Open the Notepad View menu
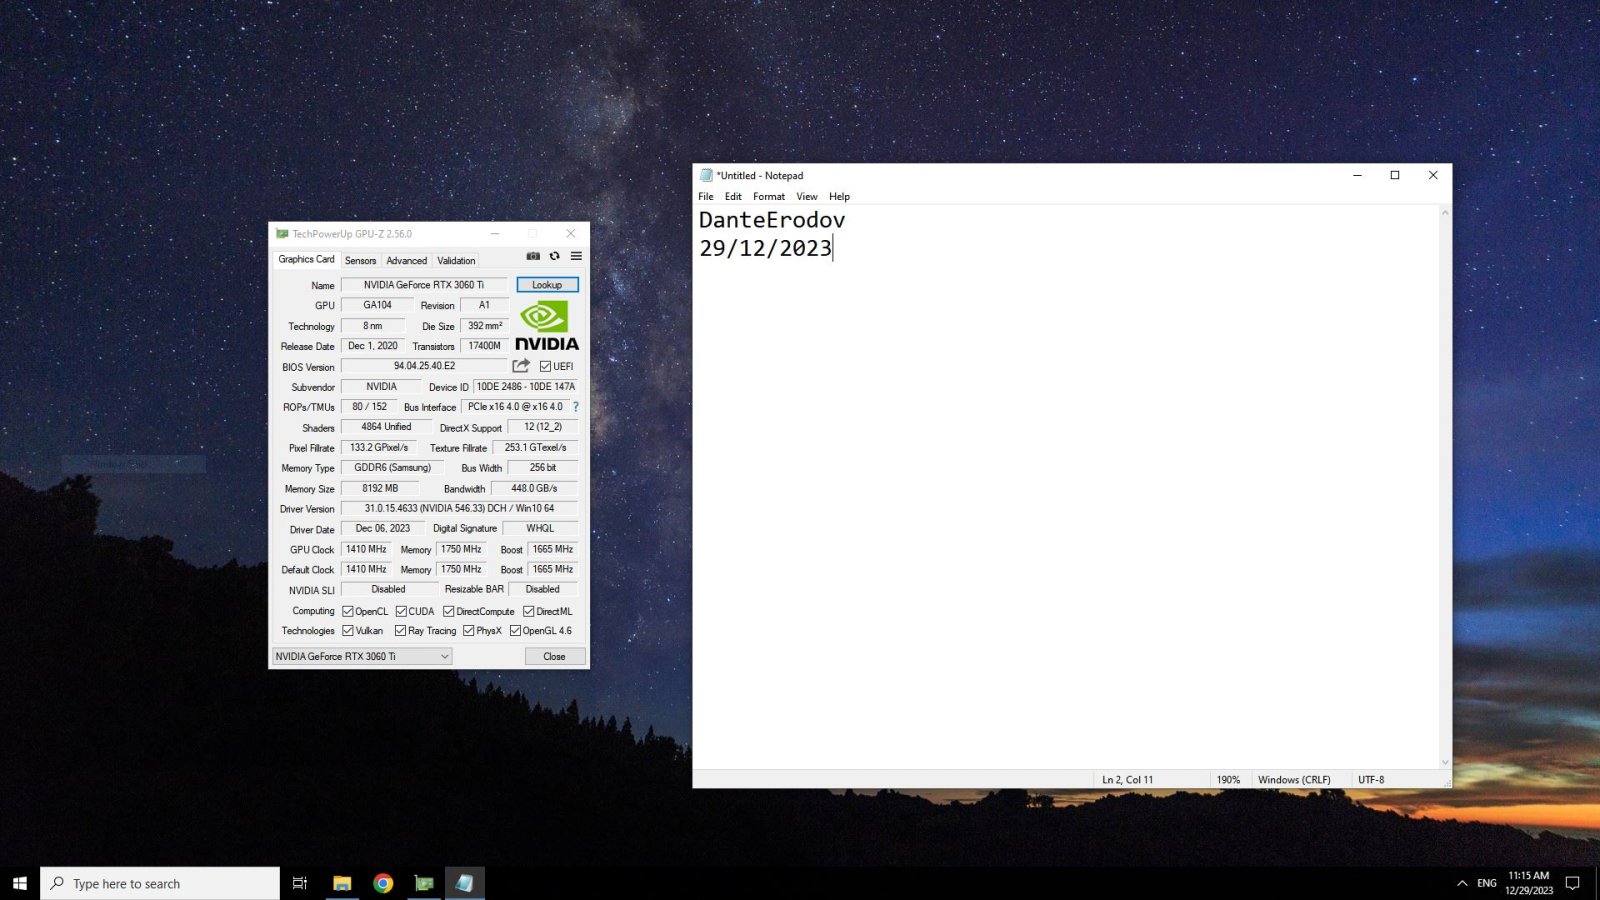The image size is (1600, 900). click(807, 196)
